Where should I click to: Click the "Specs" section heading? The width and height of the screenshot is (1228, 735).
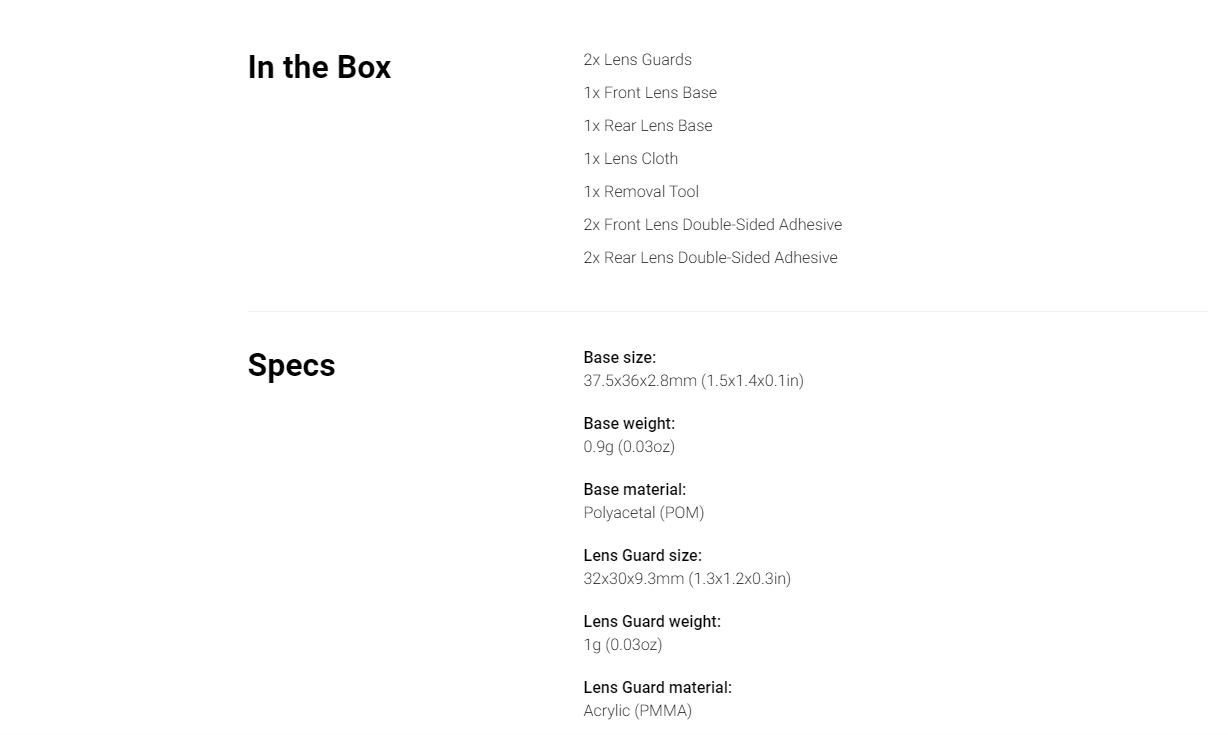click(291, 365)
